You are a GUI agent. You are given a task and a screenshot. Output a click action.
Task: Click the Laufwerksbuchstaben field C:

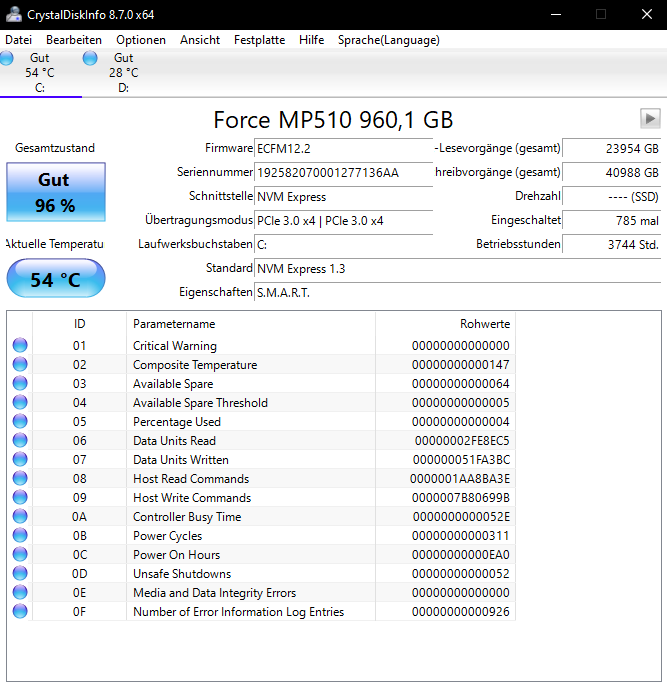click(343, 244)
